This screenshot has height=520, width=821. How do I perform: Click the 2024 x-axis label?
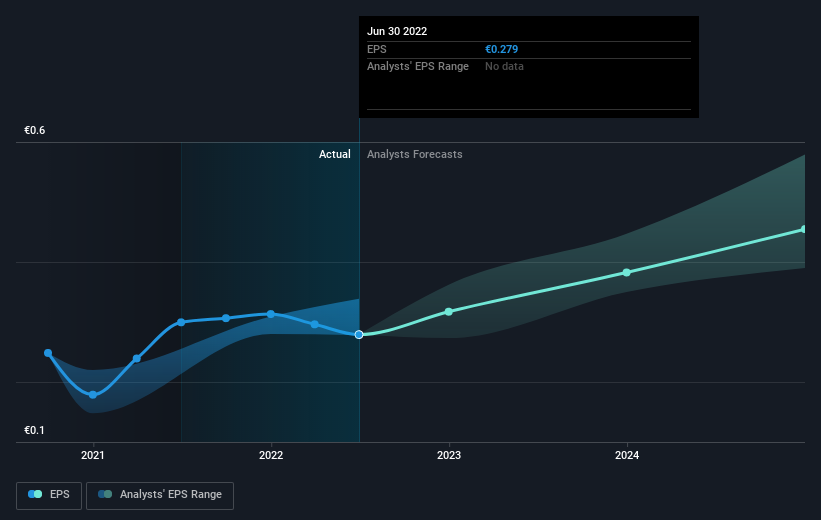(x=627, y=455)
